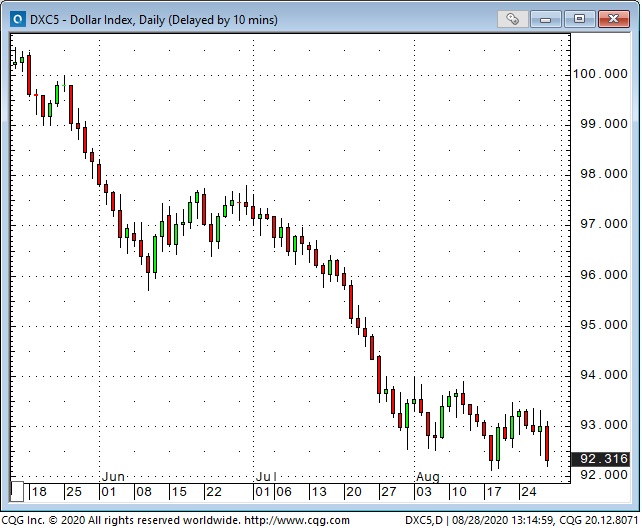
Task: Click the 99.000 price axis label
Action: 604,124
